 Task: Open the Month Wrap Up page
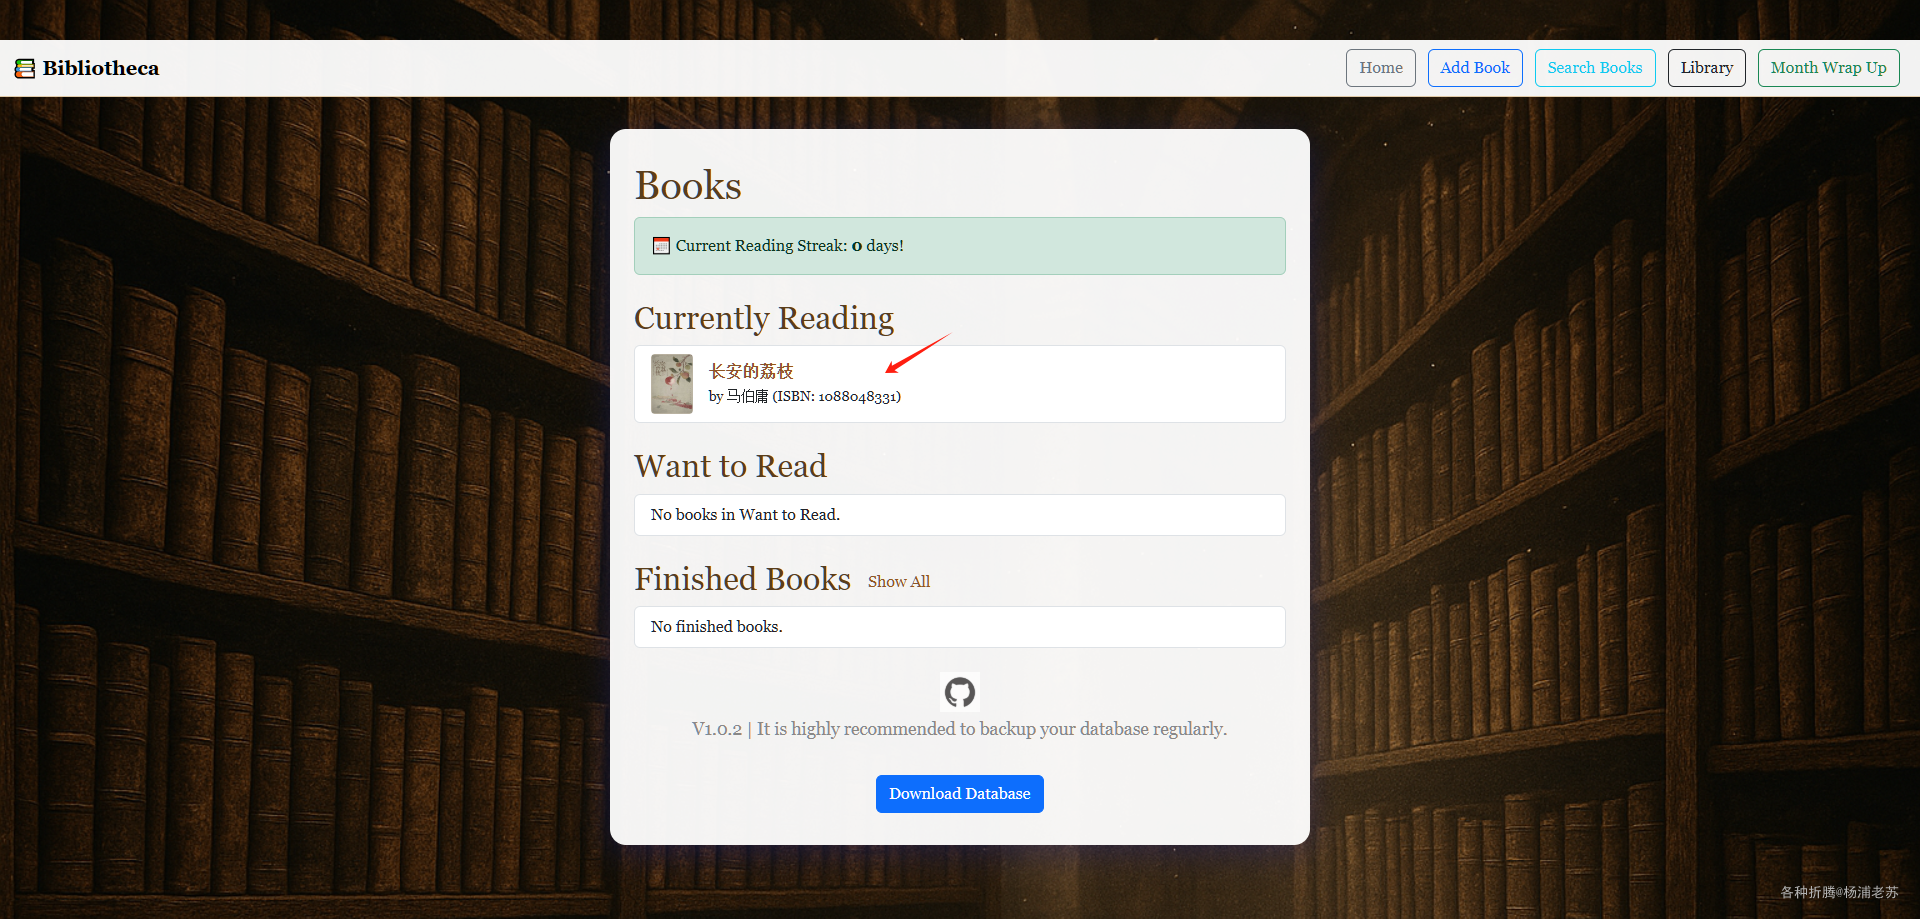coord(1829,68)
